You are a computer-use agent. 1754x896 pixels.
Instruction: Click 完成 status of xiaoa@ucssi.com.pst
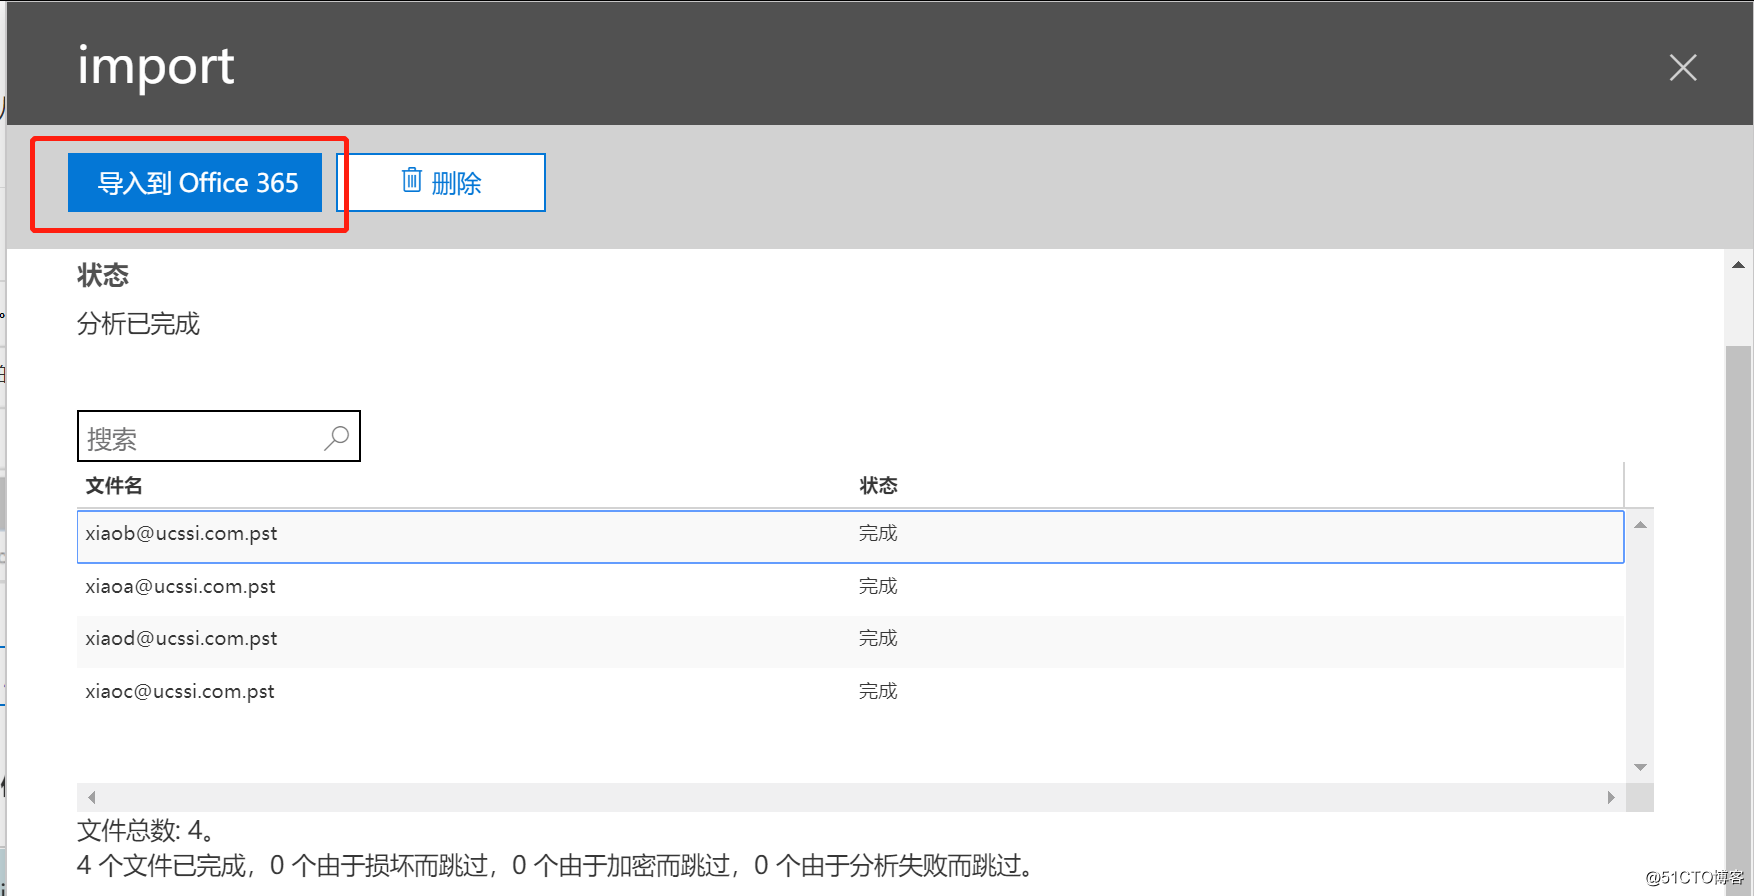click(x=878, y=587)
